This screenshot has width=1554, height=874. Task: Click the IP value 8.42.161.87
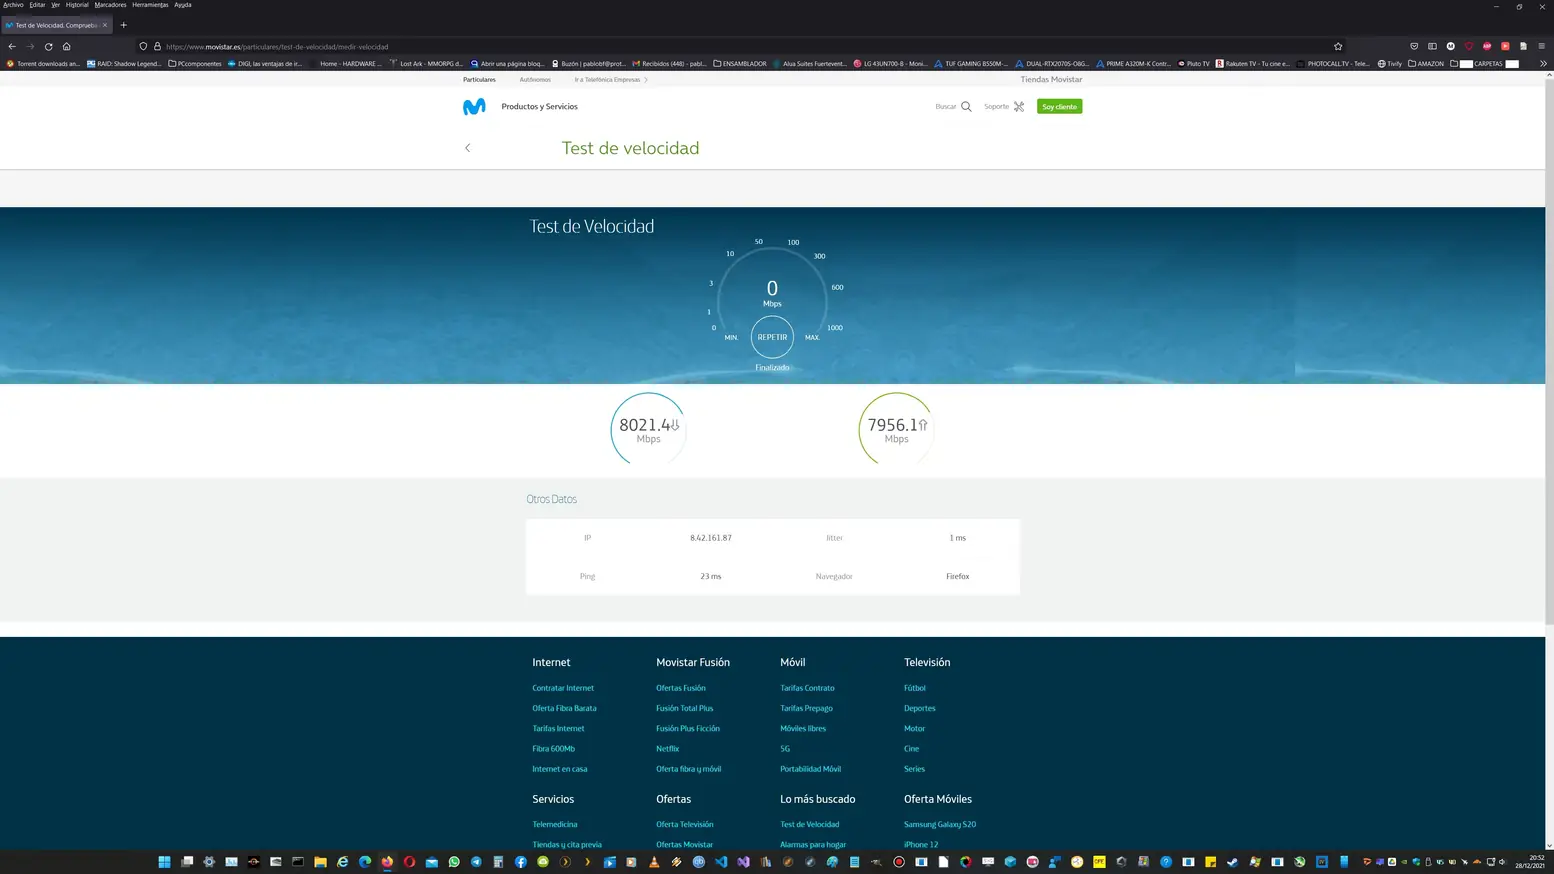tap(711, 538)
